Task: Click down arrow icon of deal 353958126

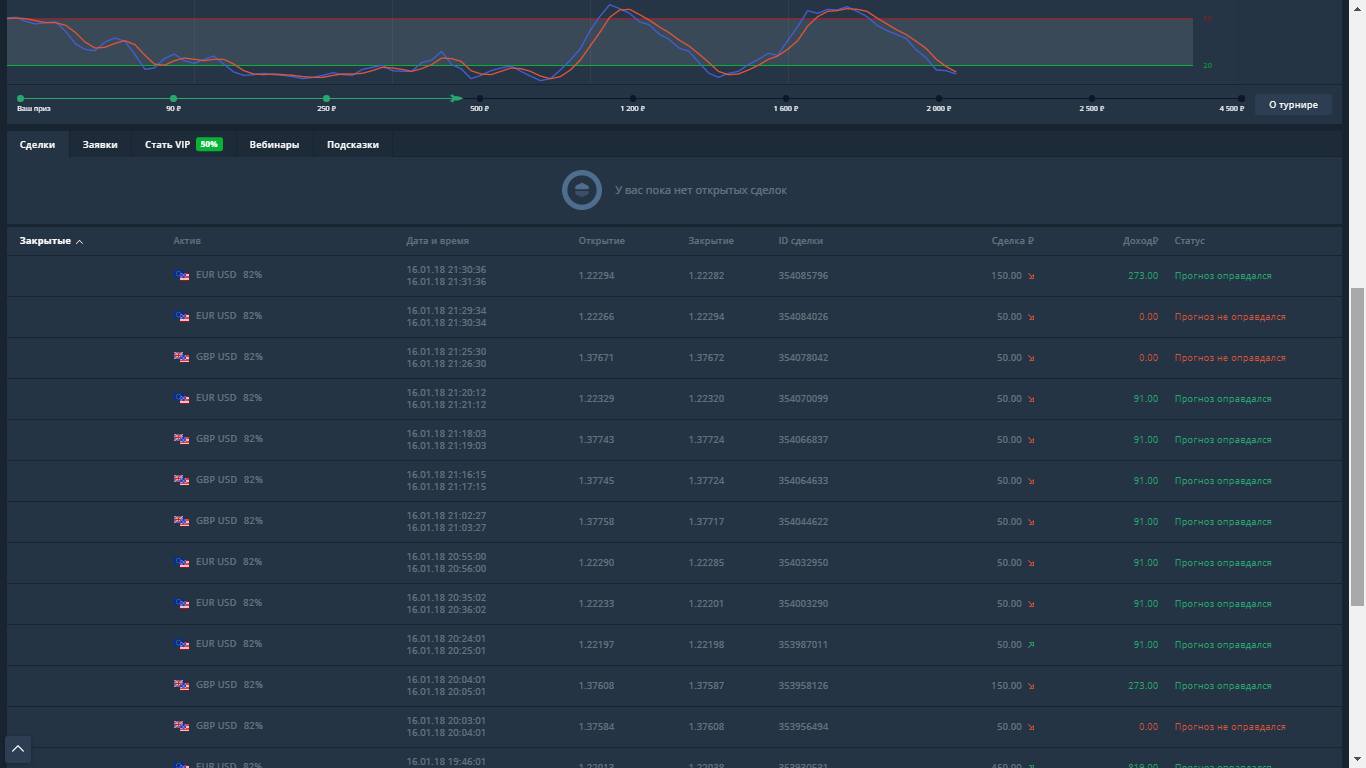Action: 1031,686
